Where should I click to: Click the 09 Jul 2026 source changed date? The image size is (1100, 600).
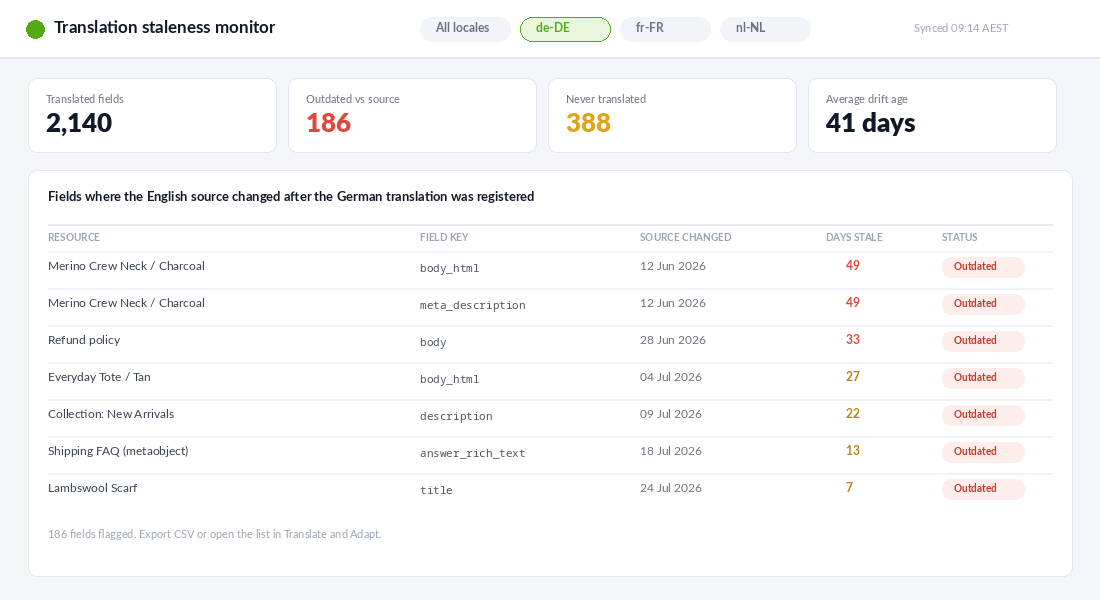[x=671, y=414]
